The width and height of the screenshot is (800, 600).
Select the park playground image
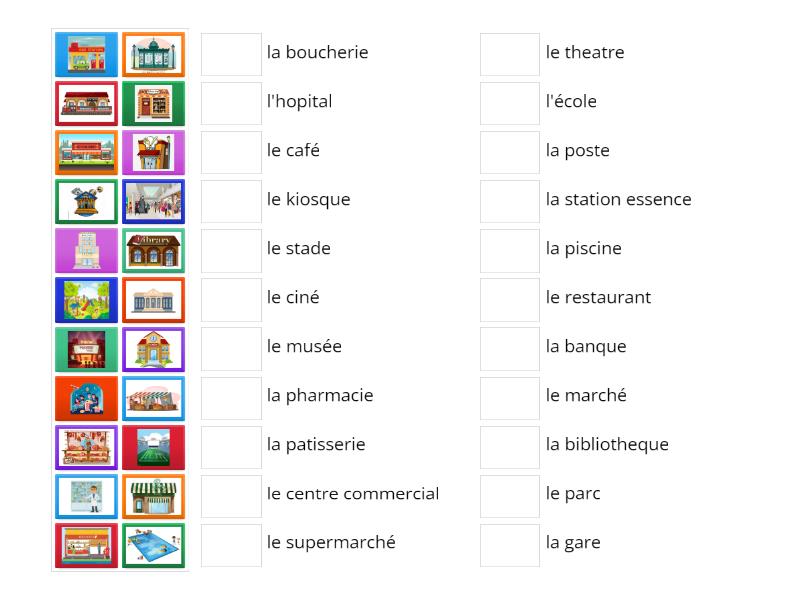87,299
